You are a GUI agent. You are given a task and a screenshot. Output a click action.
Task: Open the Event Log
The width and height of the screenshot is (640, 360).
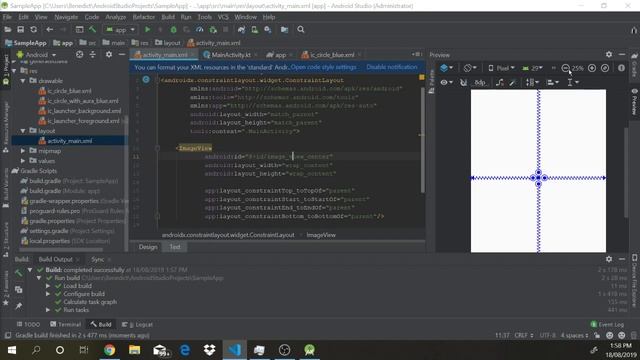coord(607,324)
